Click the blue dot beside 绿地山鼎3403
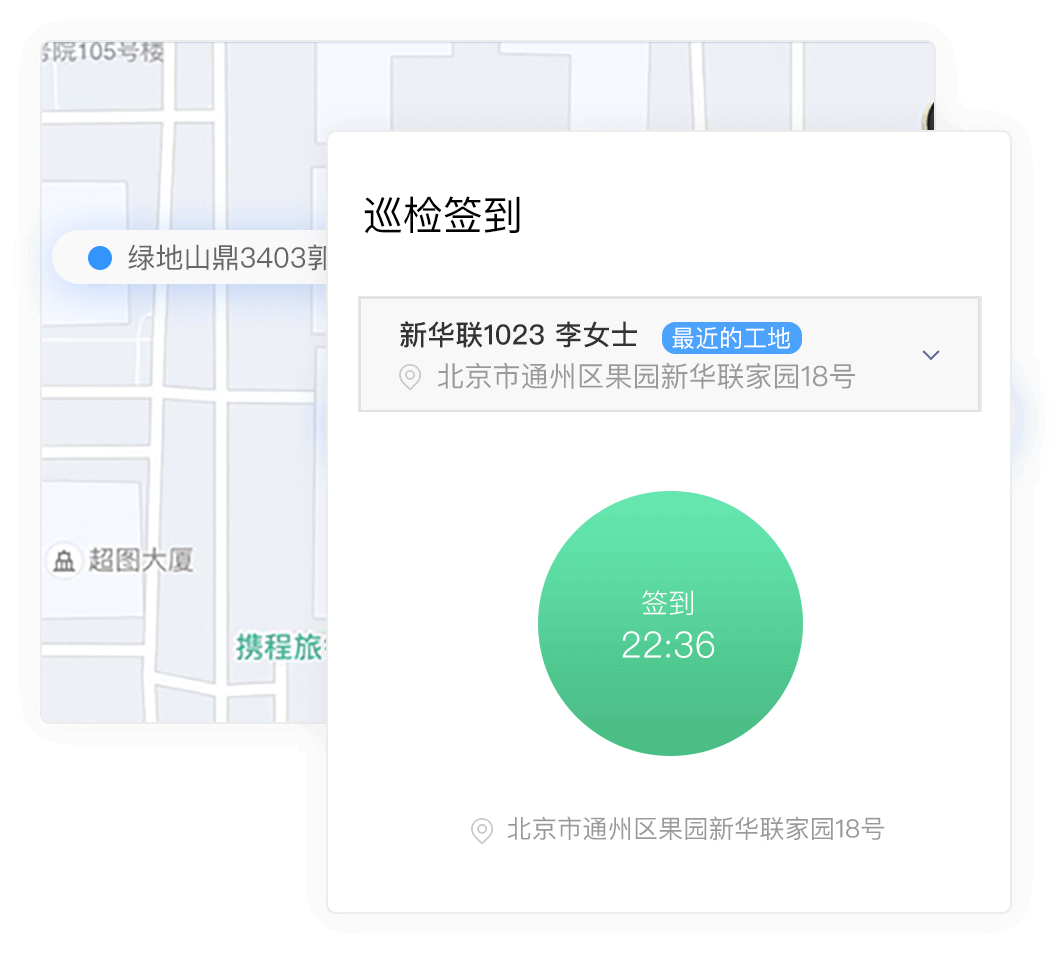 (x=100, y=258)
